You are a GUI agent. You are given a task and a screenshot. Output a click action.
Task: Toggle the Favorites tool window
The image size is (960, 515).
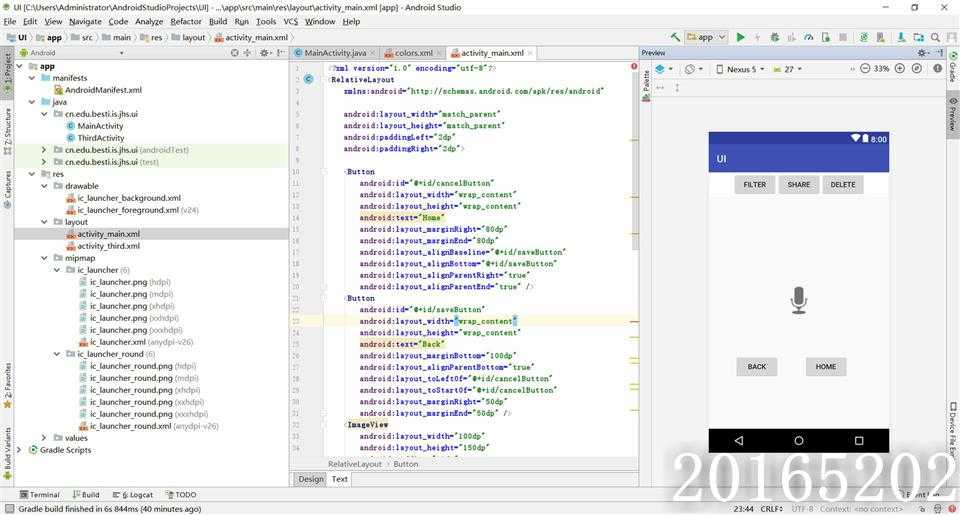pos(7,386)
